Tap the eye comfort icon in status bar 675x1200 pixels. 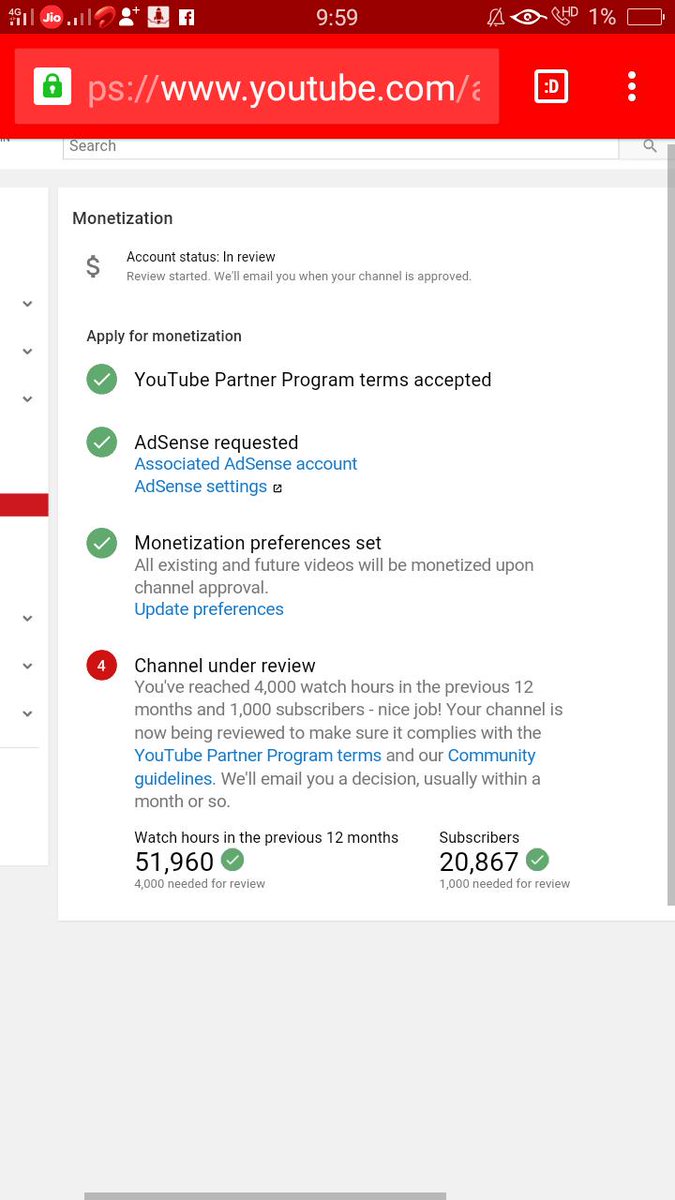pyautogui.click(x=527, y=17)
